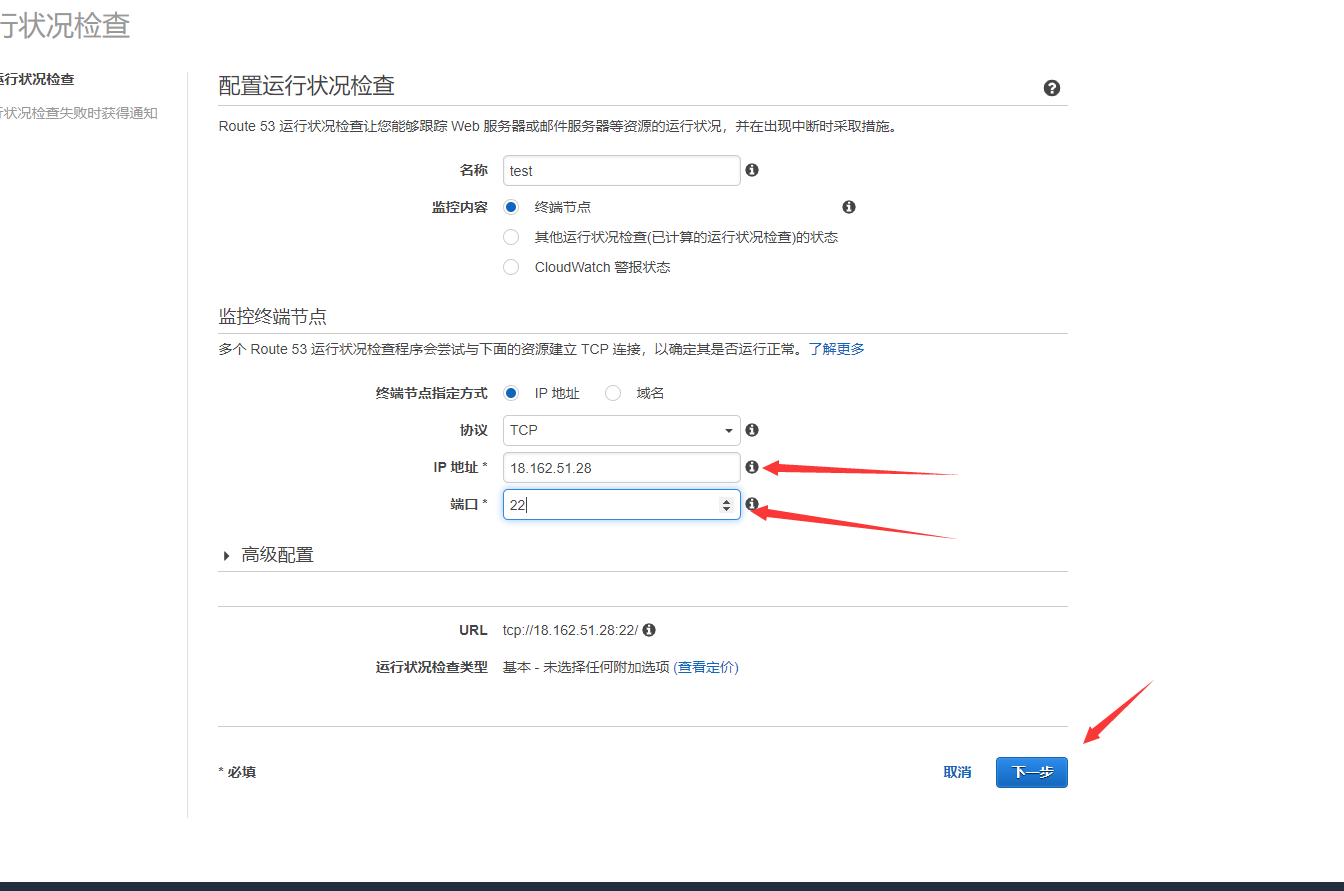Click the 下一步 button

pos(1031,772)
